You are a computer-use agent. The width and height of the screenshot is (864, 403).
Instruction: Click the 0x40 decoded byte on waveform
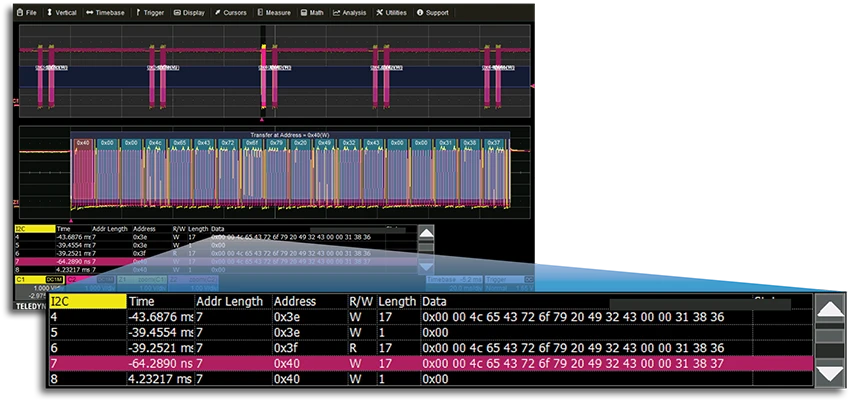(x=82, y=143)
